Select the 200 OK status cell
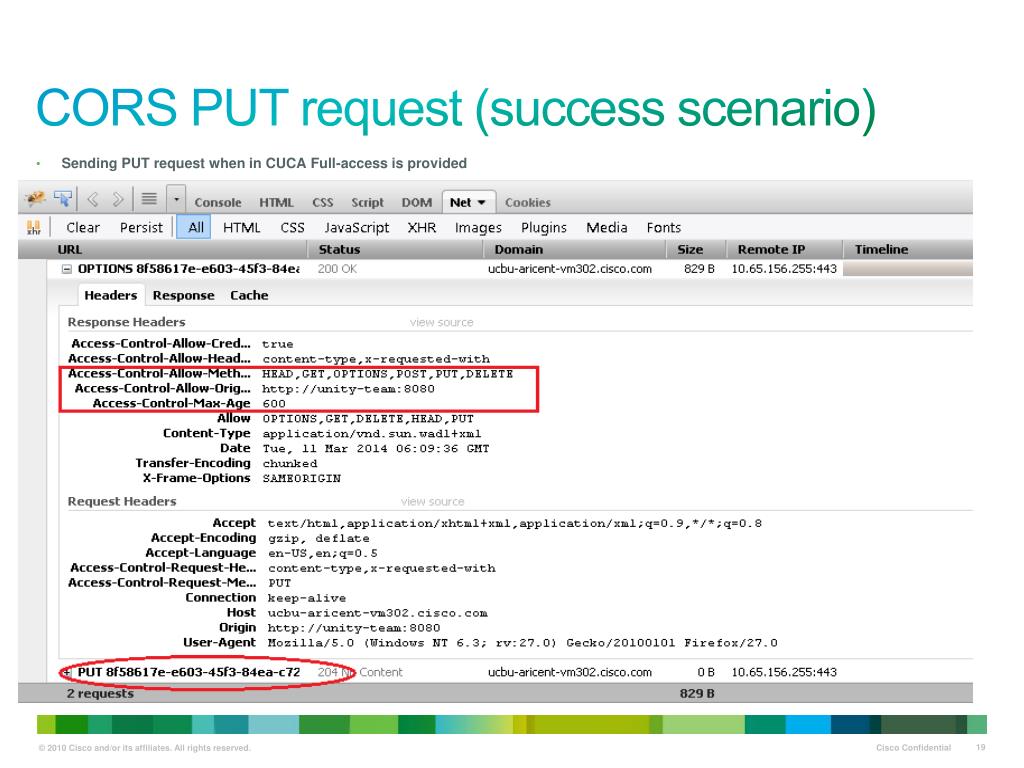 click(x=337, y=269)
